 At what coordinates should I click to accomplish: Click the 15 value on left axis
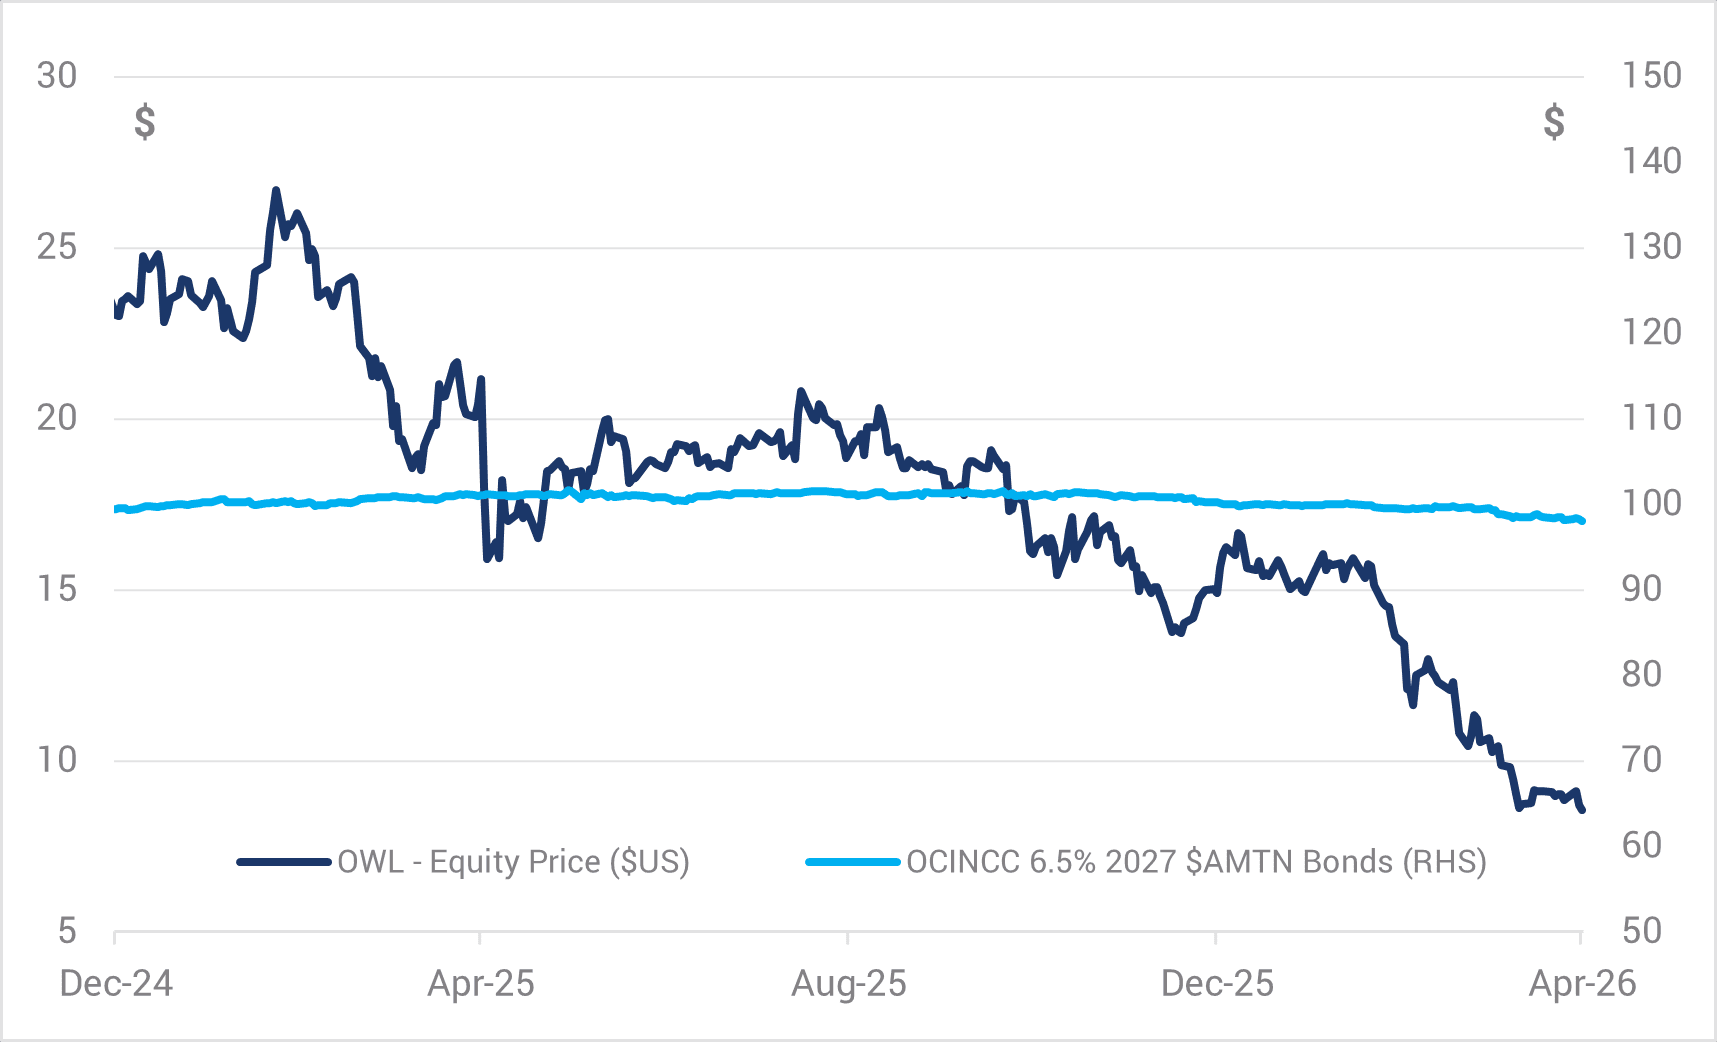pos(57,589)
